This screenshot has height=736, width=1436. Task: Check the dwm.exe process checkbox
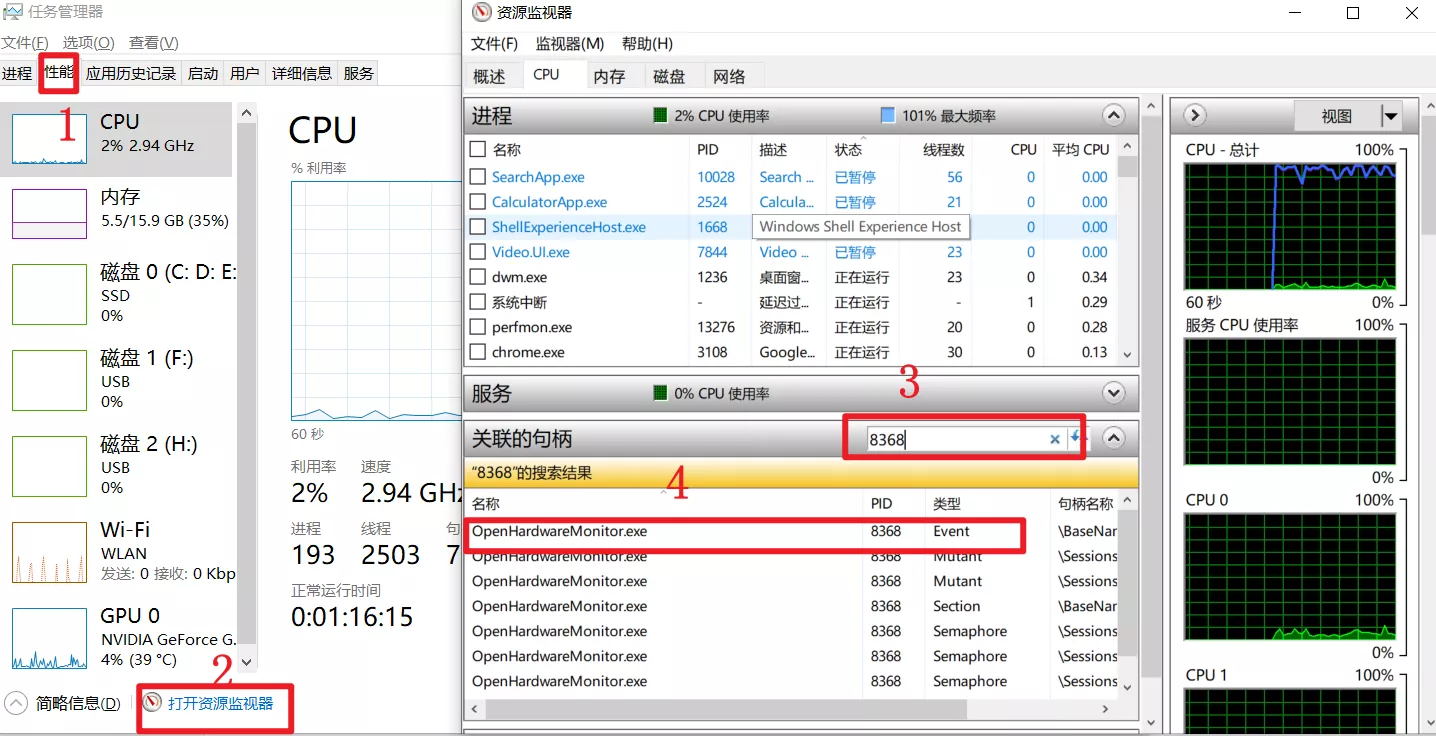coord(477,277)
